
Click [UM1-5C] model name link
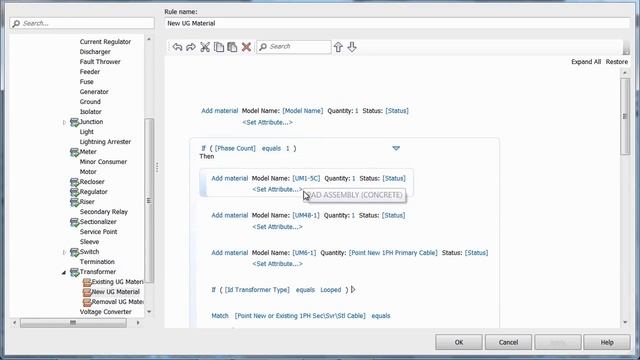(x=306, y=178)
